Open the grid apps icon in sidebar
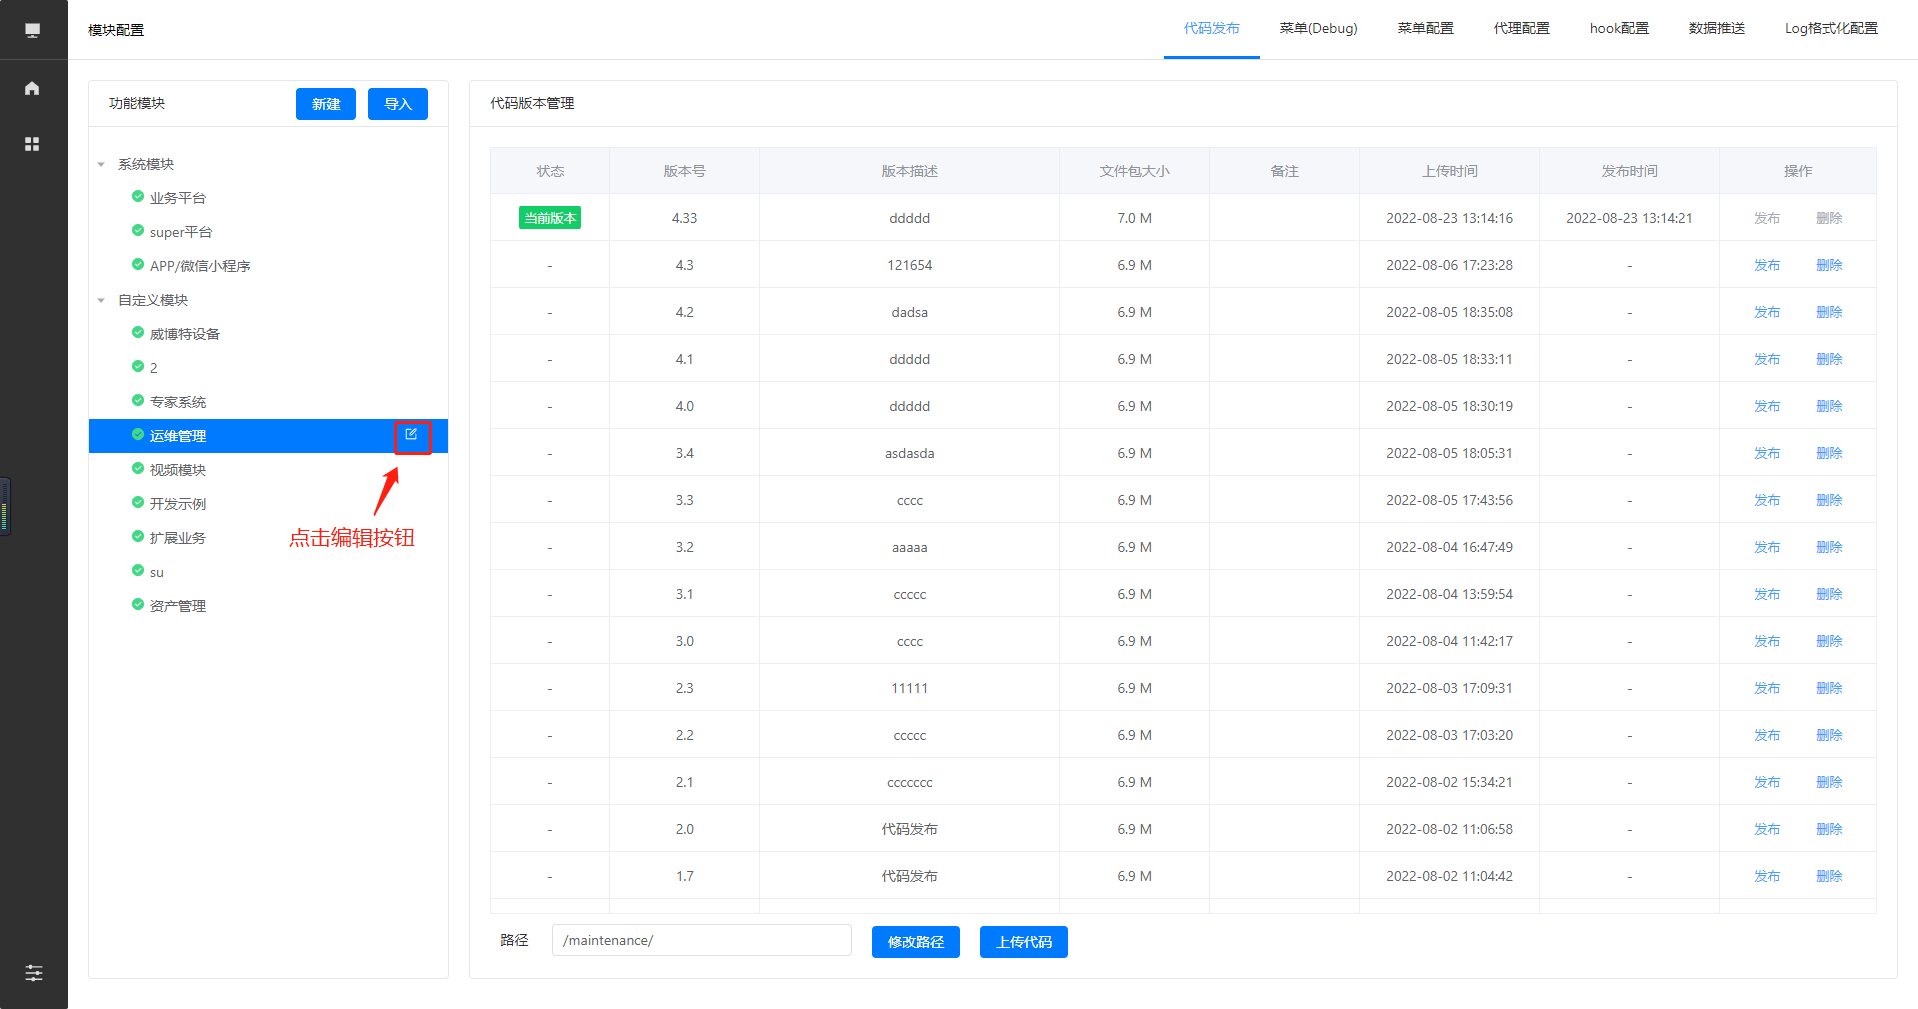This screenshot has width=1918, height=1009. coord(32,144)
